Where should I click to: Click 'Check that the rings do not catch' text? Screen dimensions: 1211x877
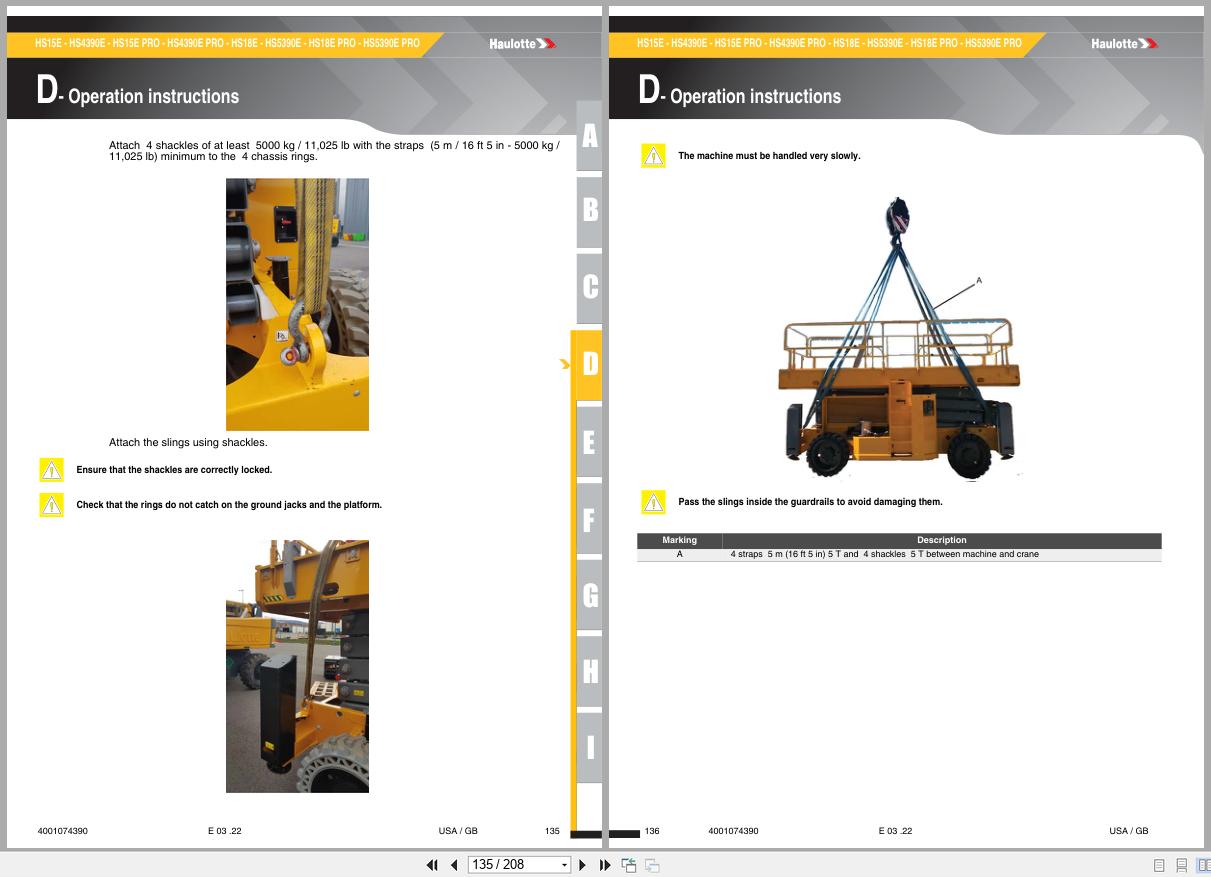229,505
